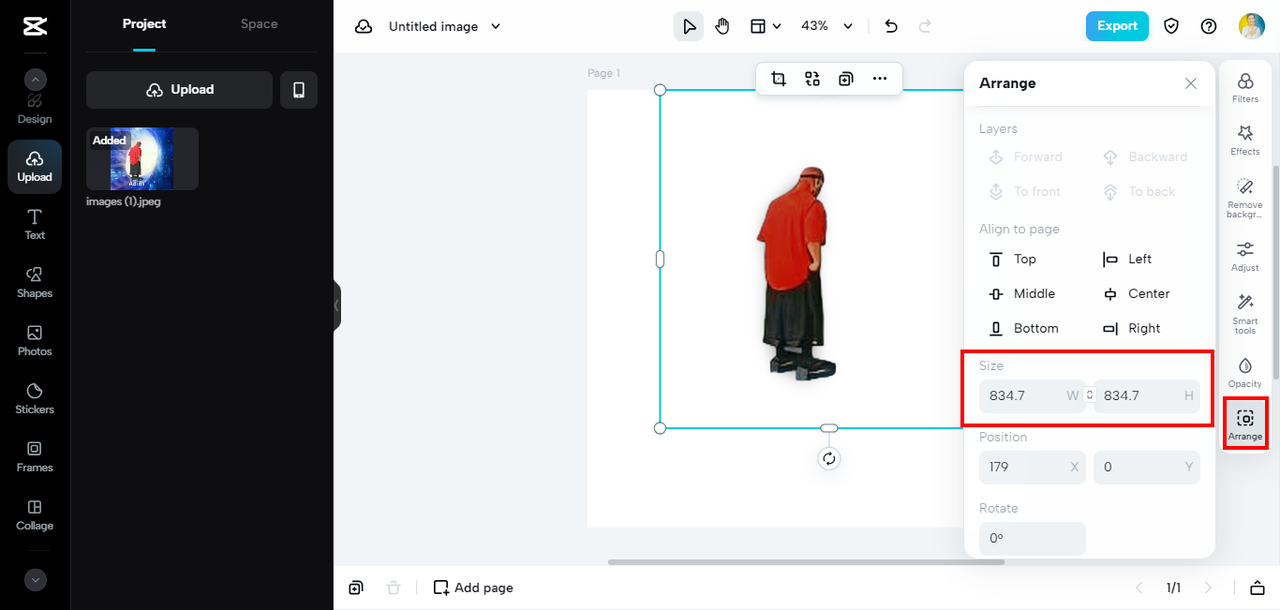Click the Add page button
Viewport: 1280px width, 610px height.
click(473, 588)
